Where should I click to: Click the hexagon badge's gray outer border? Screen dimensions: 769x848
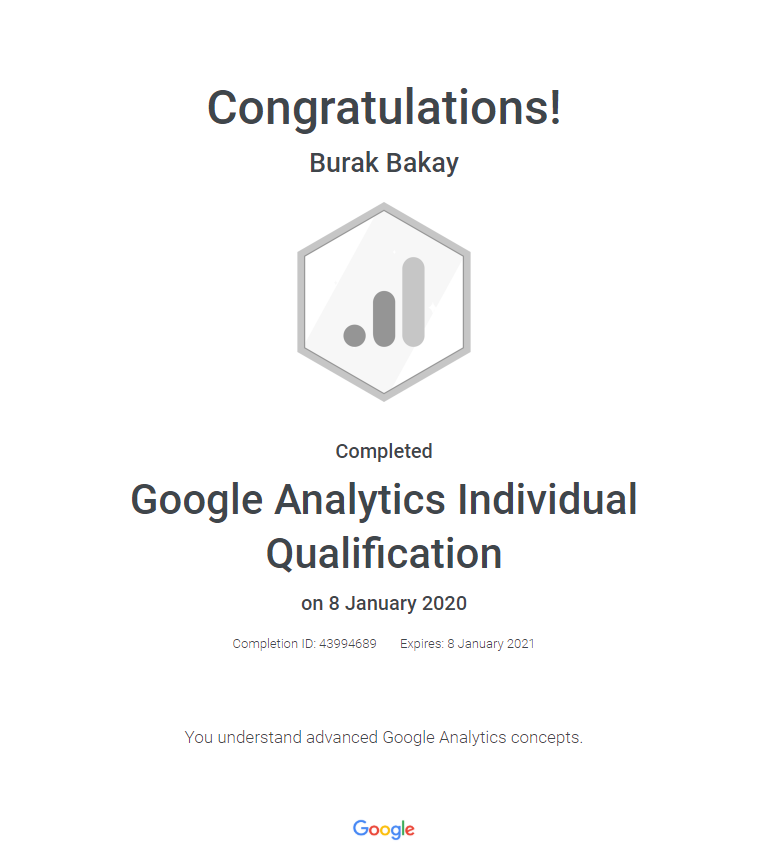300,300
